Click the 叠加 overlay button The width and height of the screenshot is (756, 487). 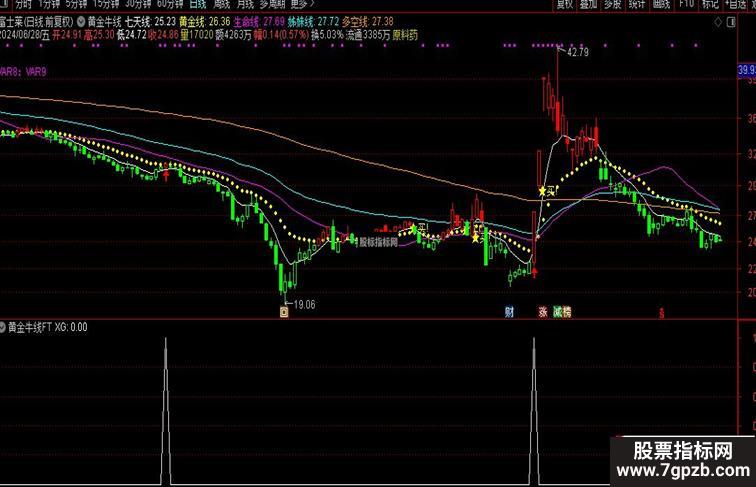pyautogui.click(x=589, y=4)
